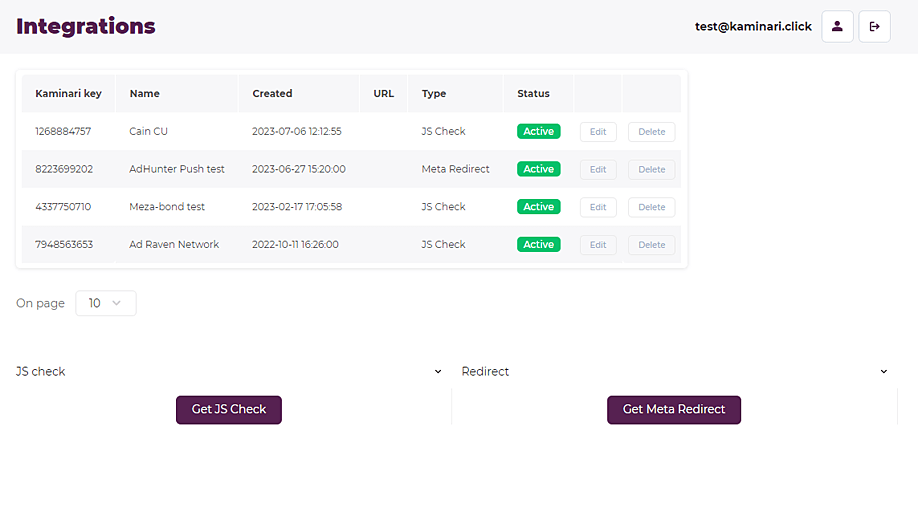Click the Created column header

[x=272, y=94]
